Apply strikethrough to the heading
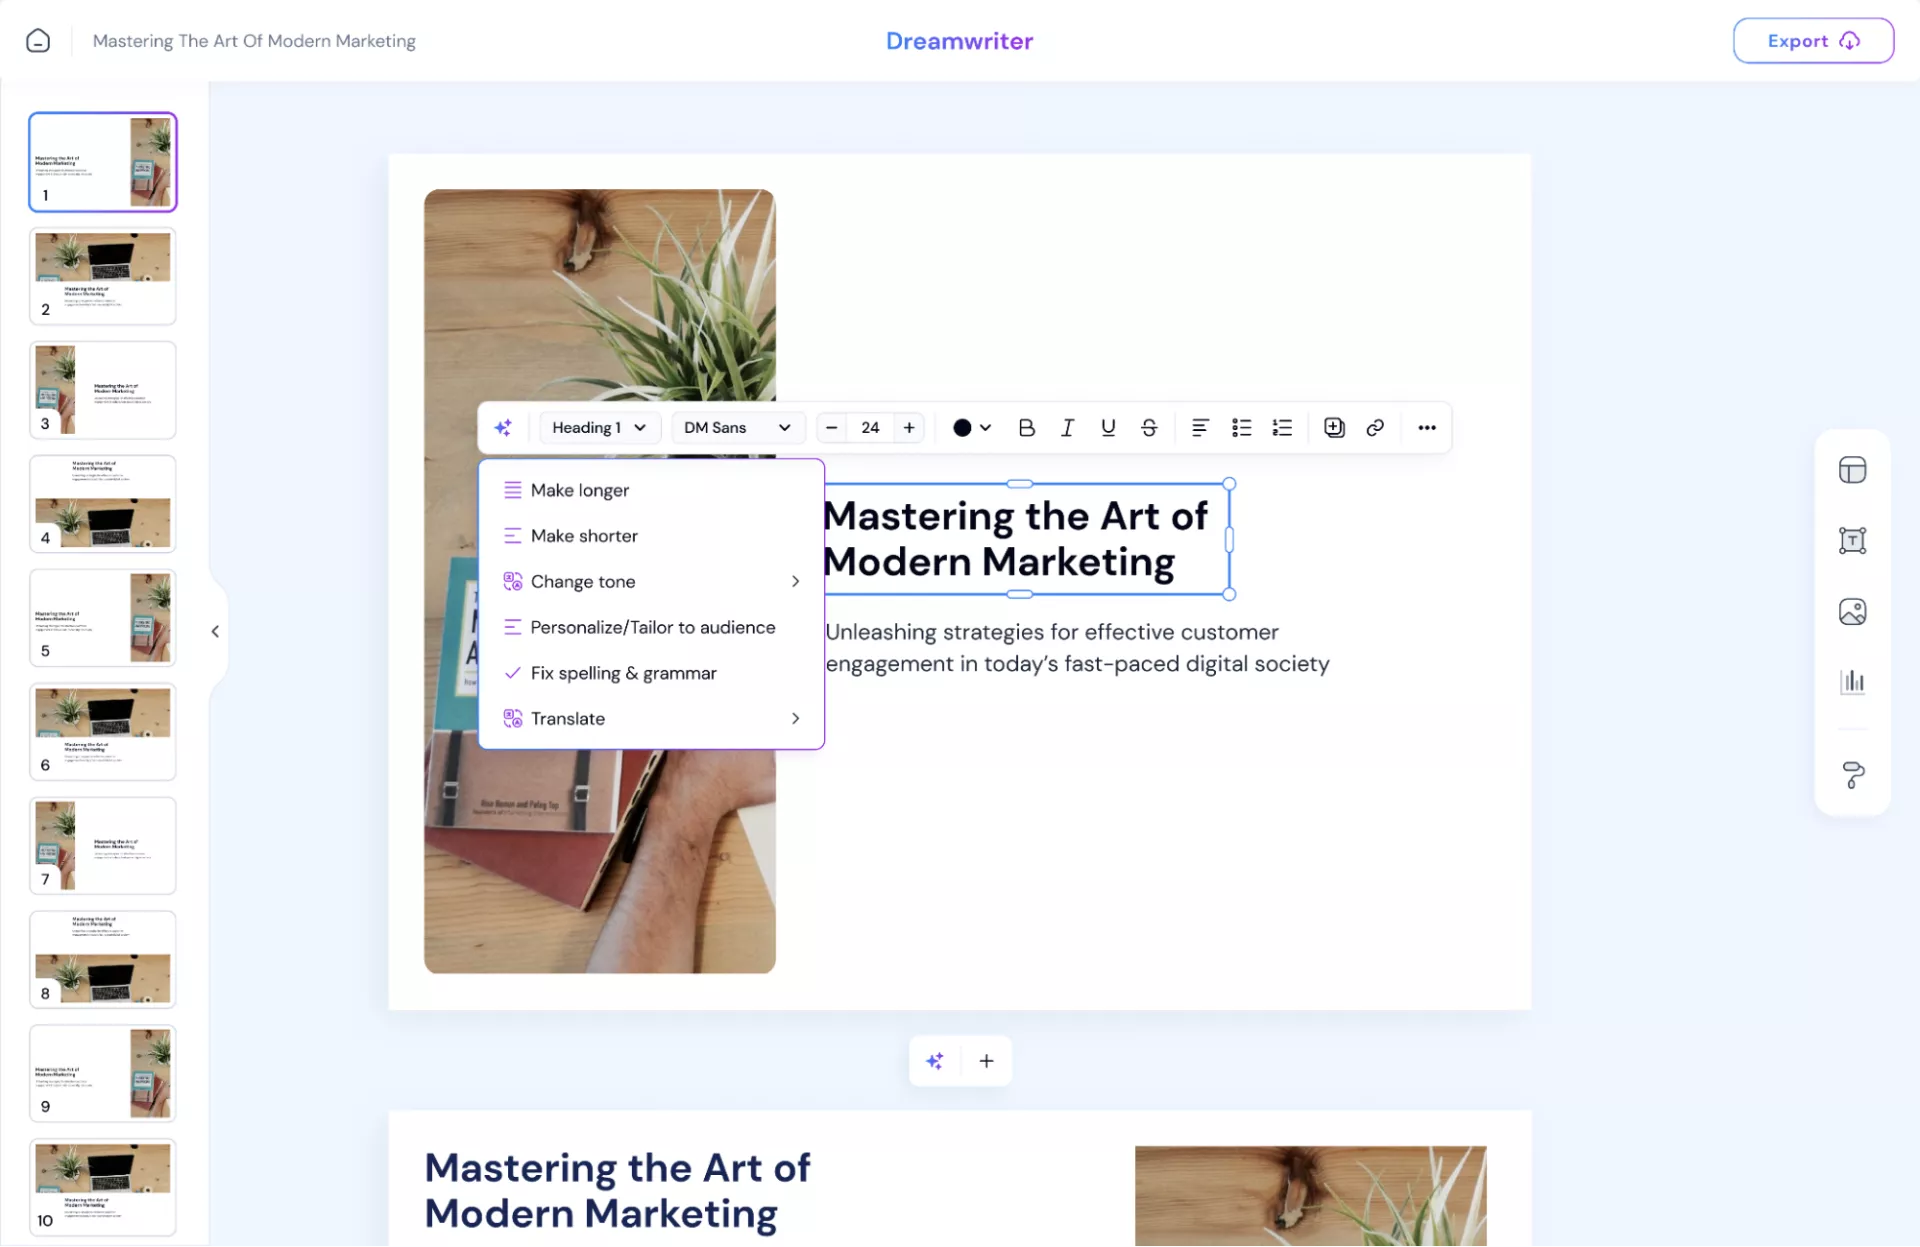This screenshot has width=1920, height=1247. point(1149,428)
